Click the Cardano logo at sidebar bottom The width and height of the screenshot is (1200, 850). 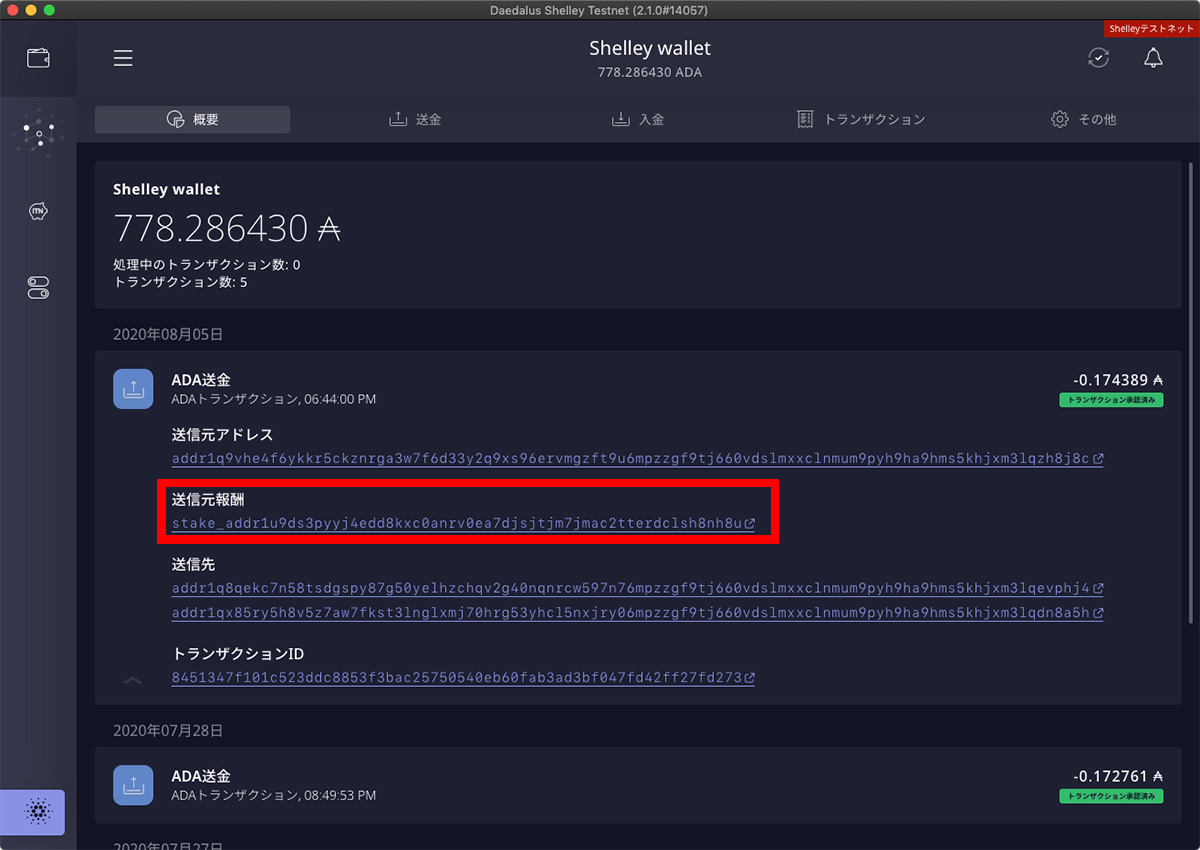(x=38, y=812)
